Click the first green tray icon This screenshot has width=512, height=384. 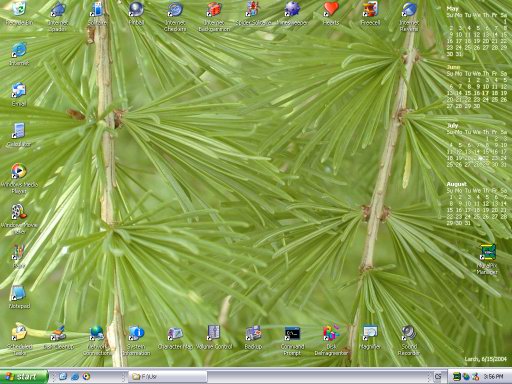tap(457, 377)
